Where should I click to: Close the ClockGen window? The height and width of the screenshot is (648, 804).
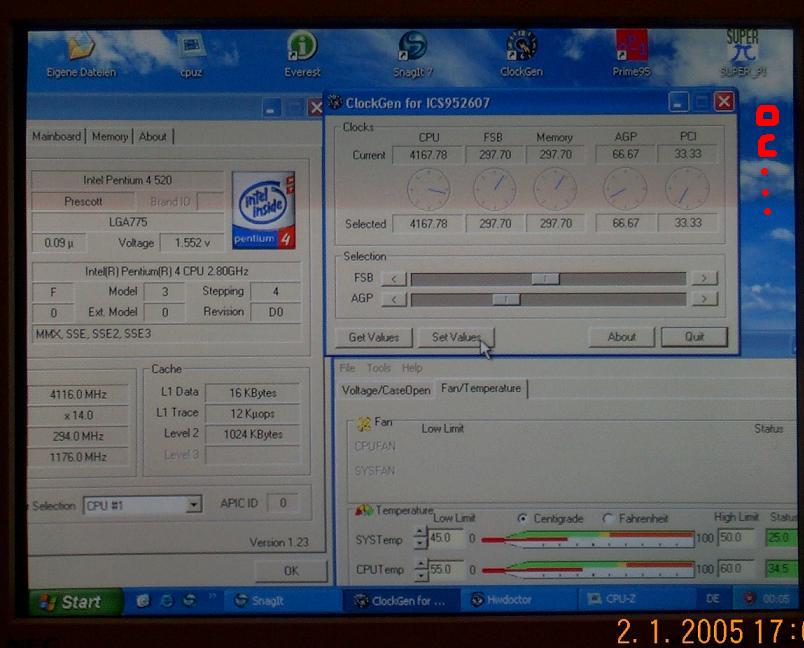[724, 102]
